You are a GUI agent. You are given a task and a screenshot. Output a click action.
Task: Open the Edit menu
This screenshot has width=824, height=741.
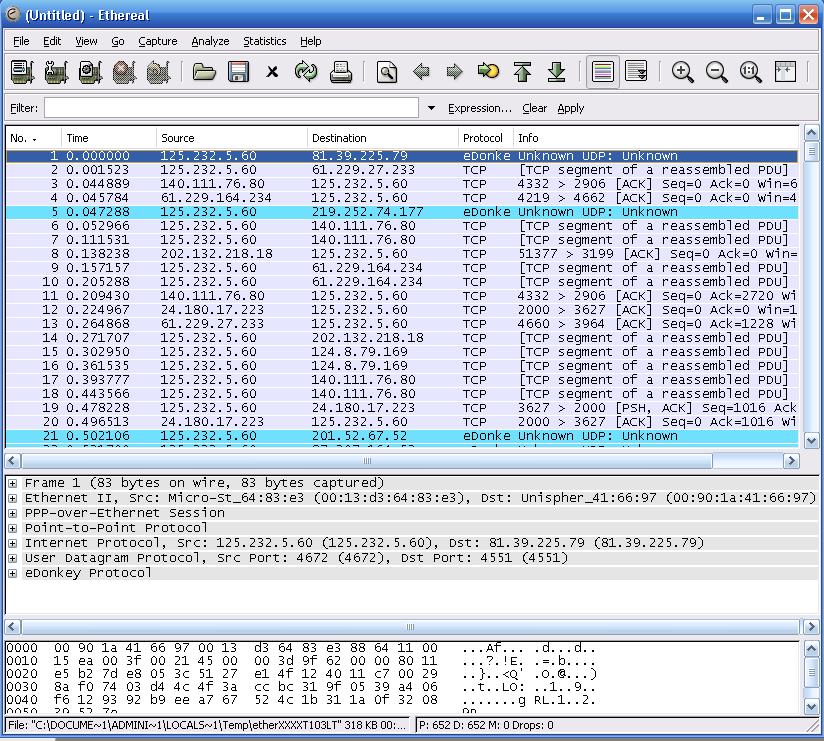52,41
